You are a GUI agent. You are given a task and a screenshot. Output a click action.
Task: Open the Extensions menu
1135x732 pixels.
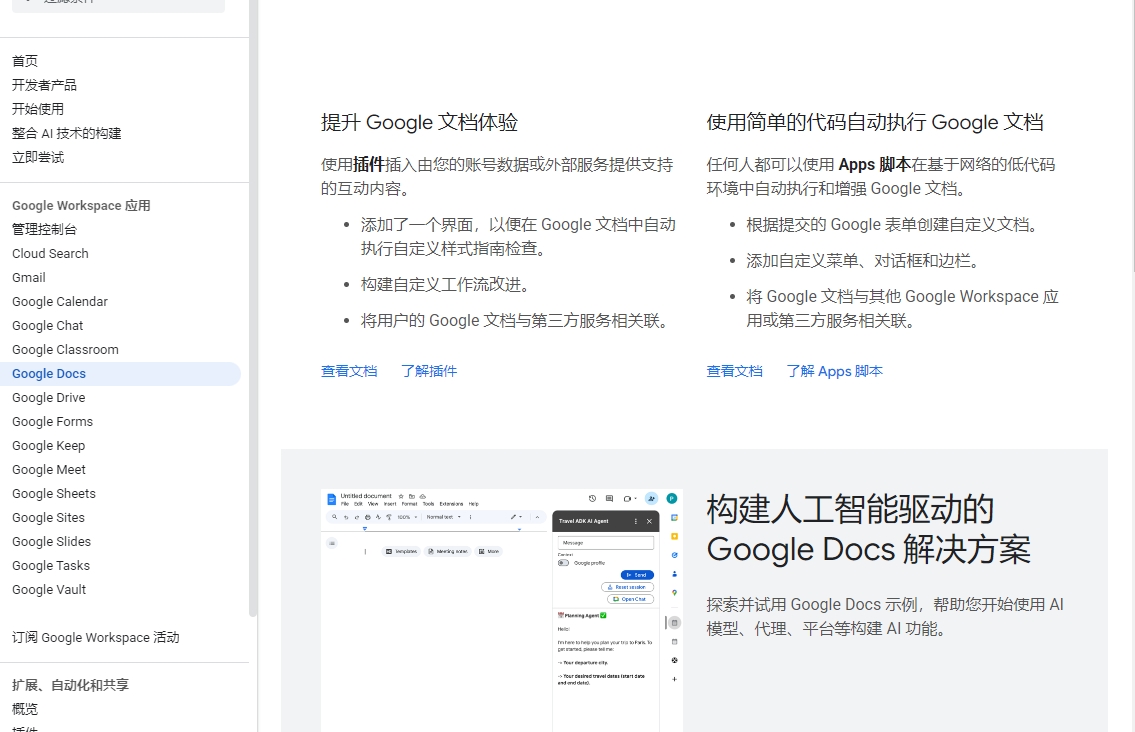(452, 504)
